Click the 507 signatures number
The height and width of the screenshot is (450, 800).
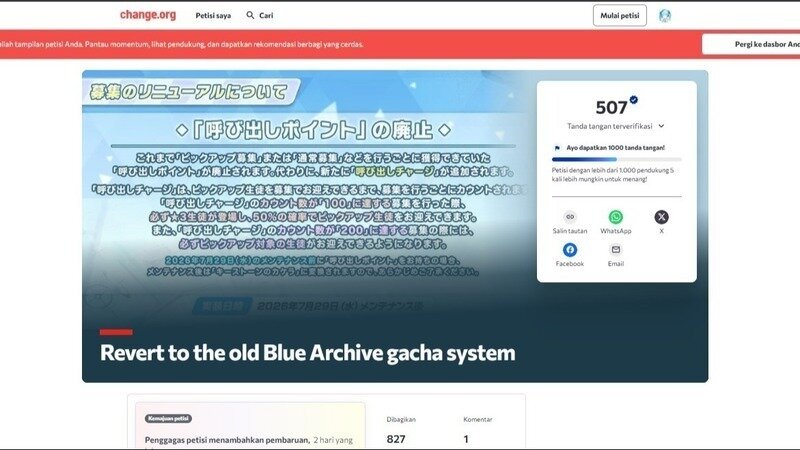point(611,108)
